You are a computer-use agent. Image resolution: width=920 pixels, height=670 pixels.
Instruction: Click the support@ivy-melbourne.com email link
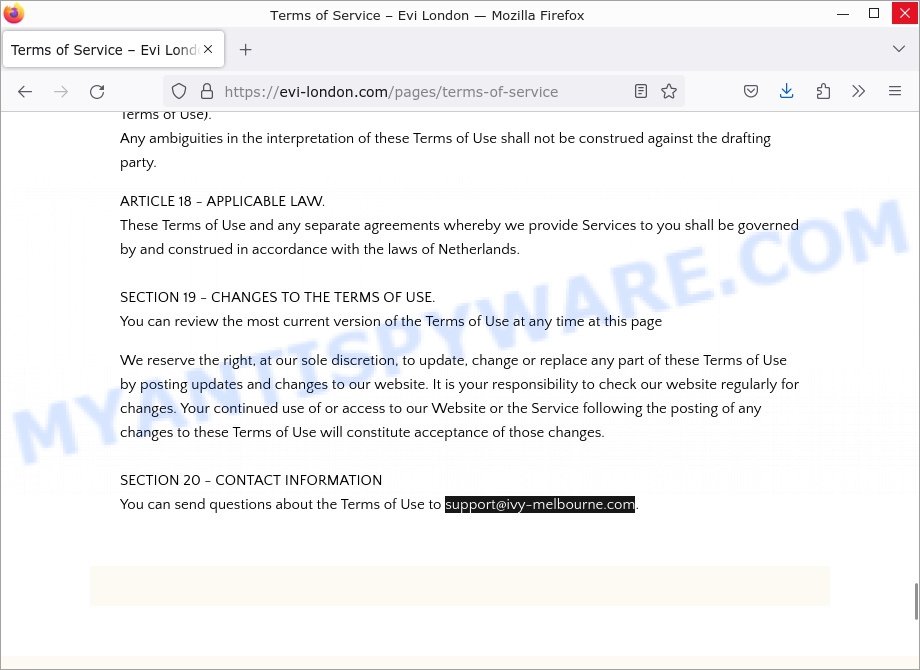tap(539, 504)
